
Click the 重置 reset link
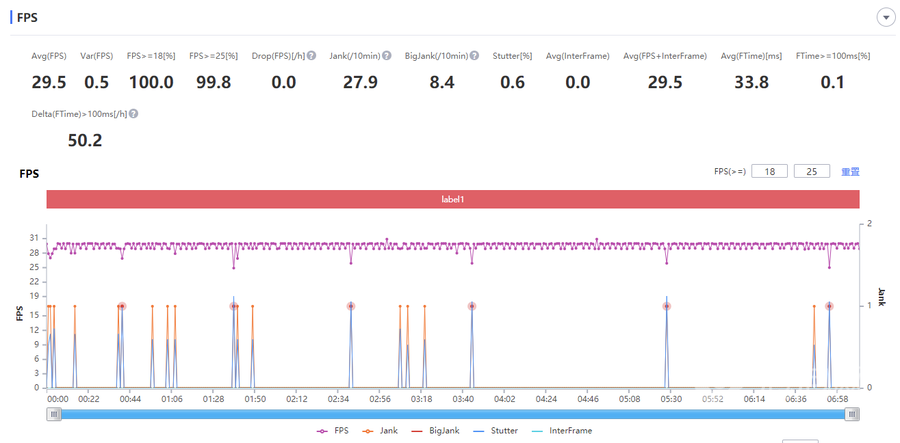coord(850,171)
